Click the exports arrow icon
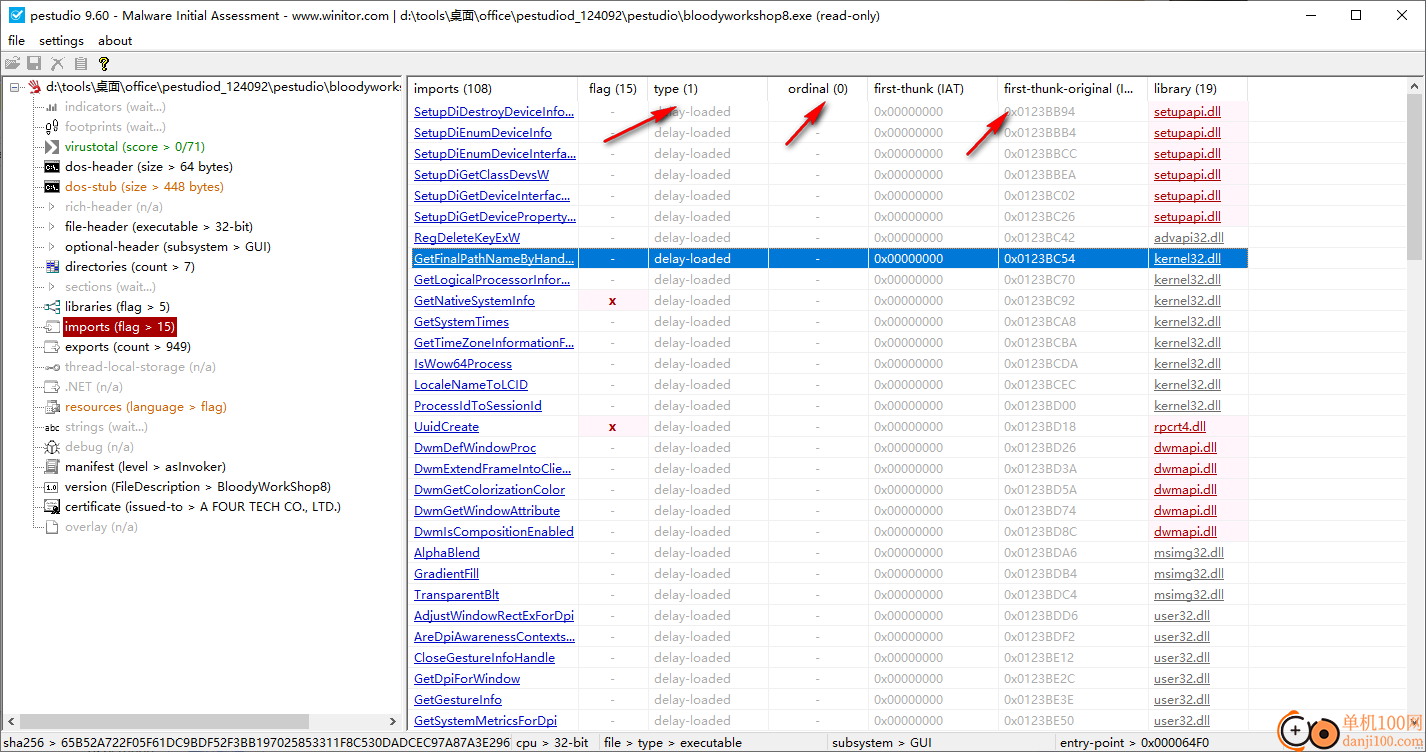 coord(52,347)
